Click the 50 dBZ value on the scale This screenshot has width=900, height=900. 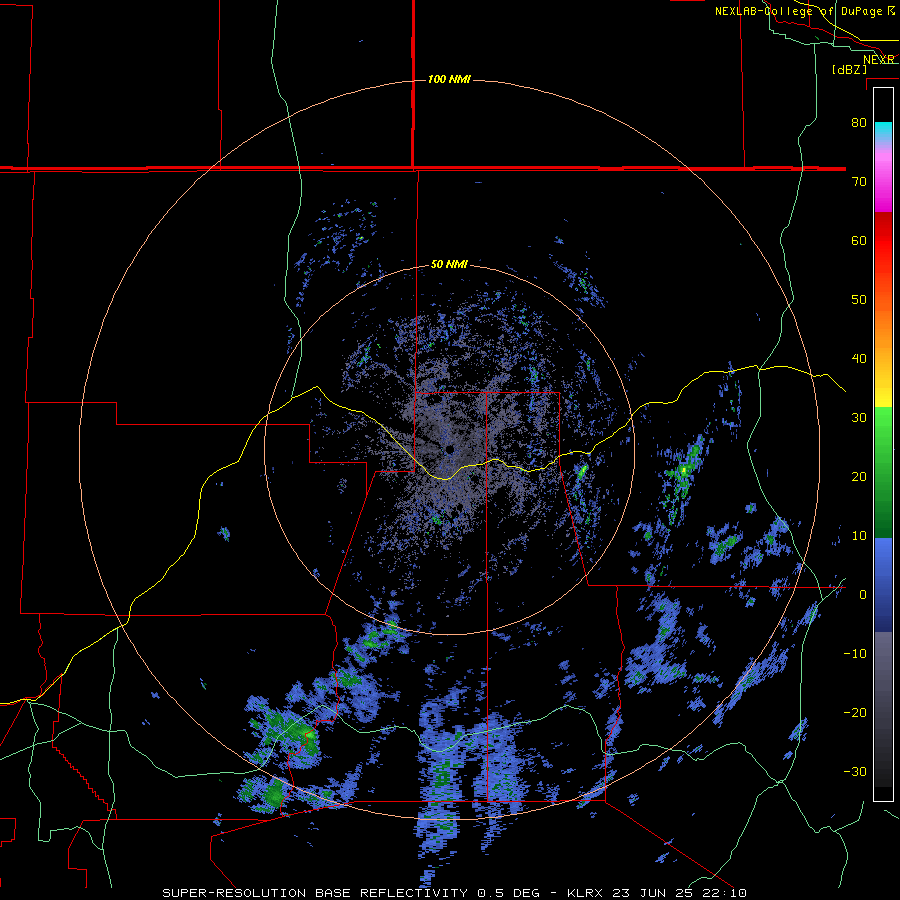click(859, 300)
